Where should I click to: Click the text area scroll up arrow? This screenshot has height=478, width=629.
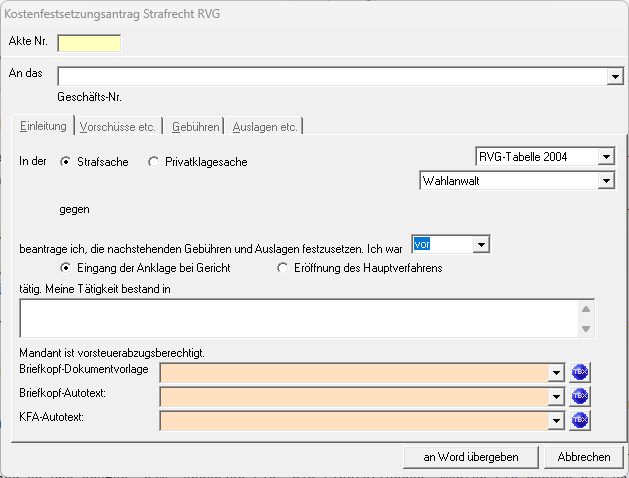(x=586, y=309)
